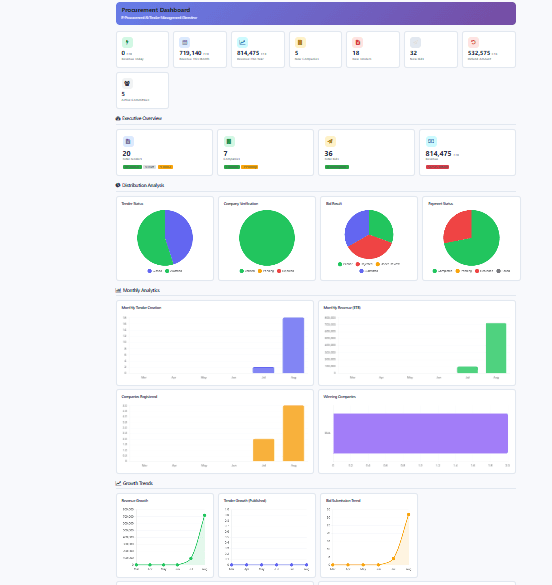Click the Company Verification green pie
Screen dimensions: 552x585
pos(267,238)
